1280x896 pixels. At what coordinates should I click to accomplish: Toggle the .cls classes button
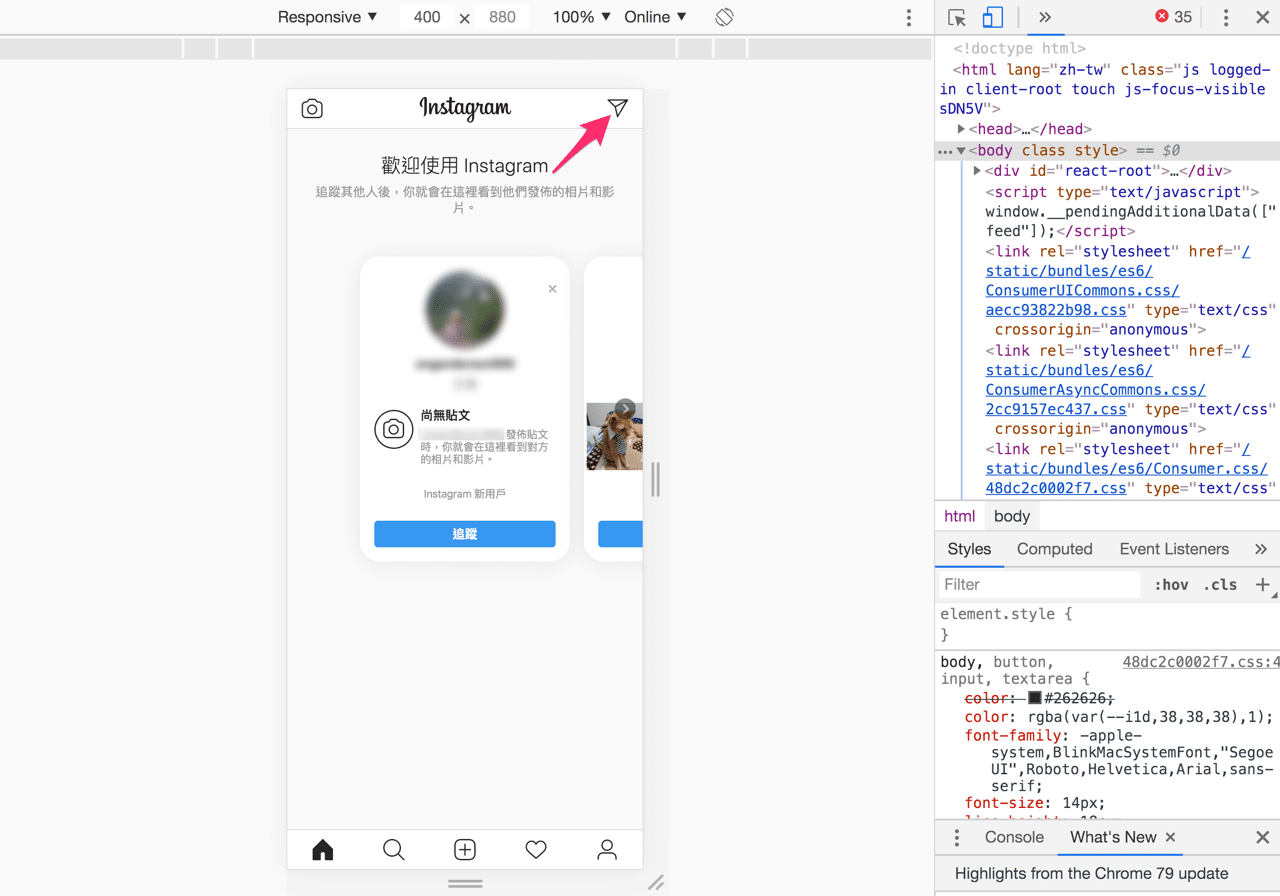coord(1219,585)
